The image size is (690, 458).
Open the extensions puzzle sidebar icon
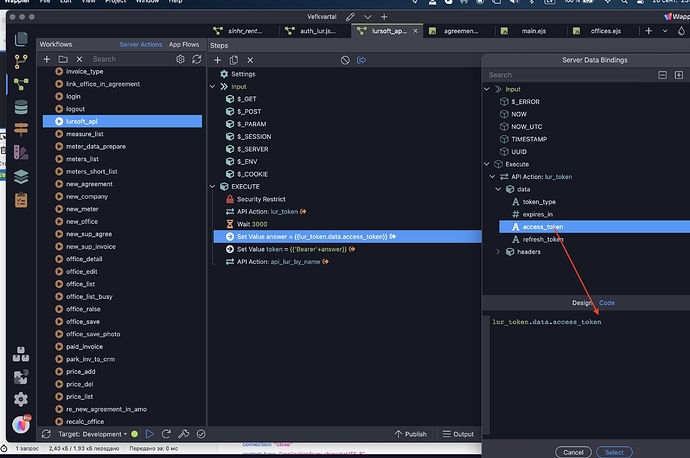21,377
